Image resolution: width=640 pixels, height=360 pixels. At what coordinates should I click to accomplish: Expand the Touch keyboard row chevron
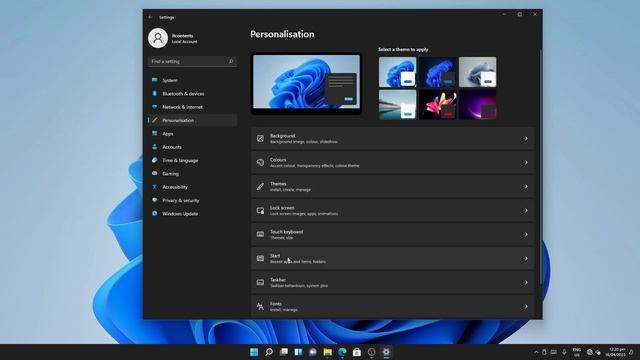(526, 234)
